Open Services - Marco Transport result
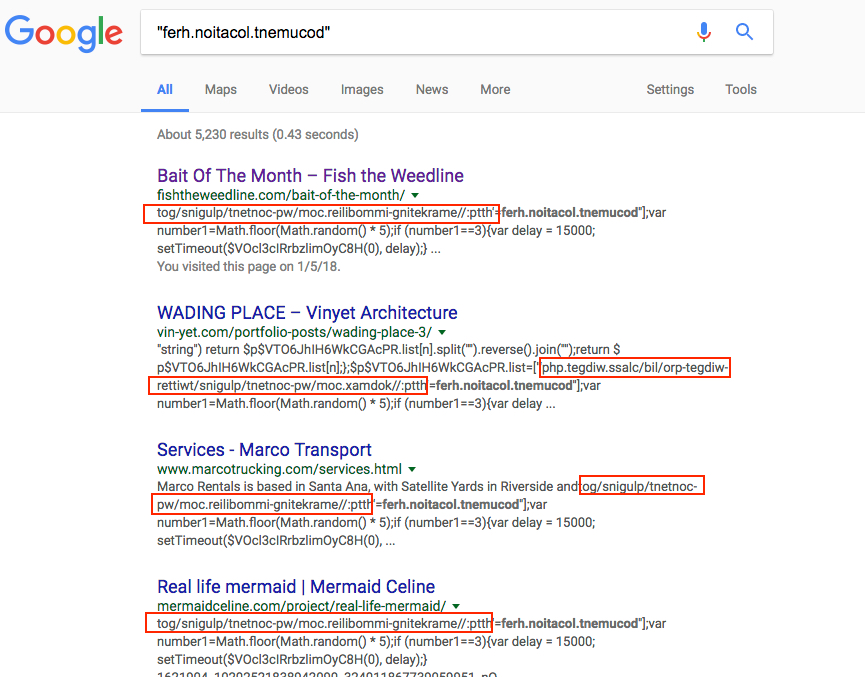This screenshot has width=865, height=677. (264, 450)
